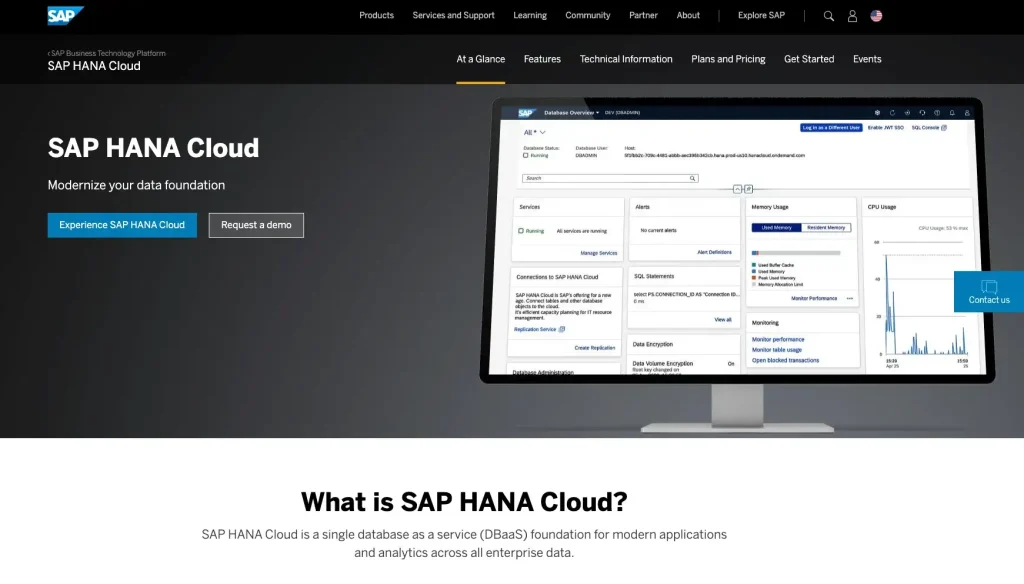Click the three-dots overflow in Memory Usage card
Screen dimensions: 1024x584
click(x=850, y=298)
